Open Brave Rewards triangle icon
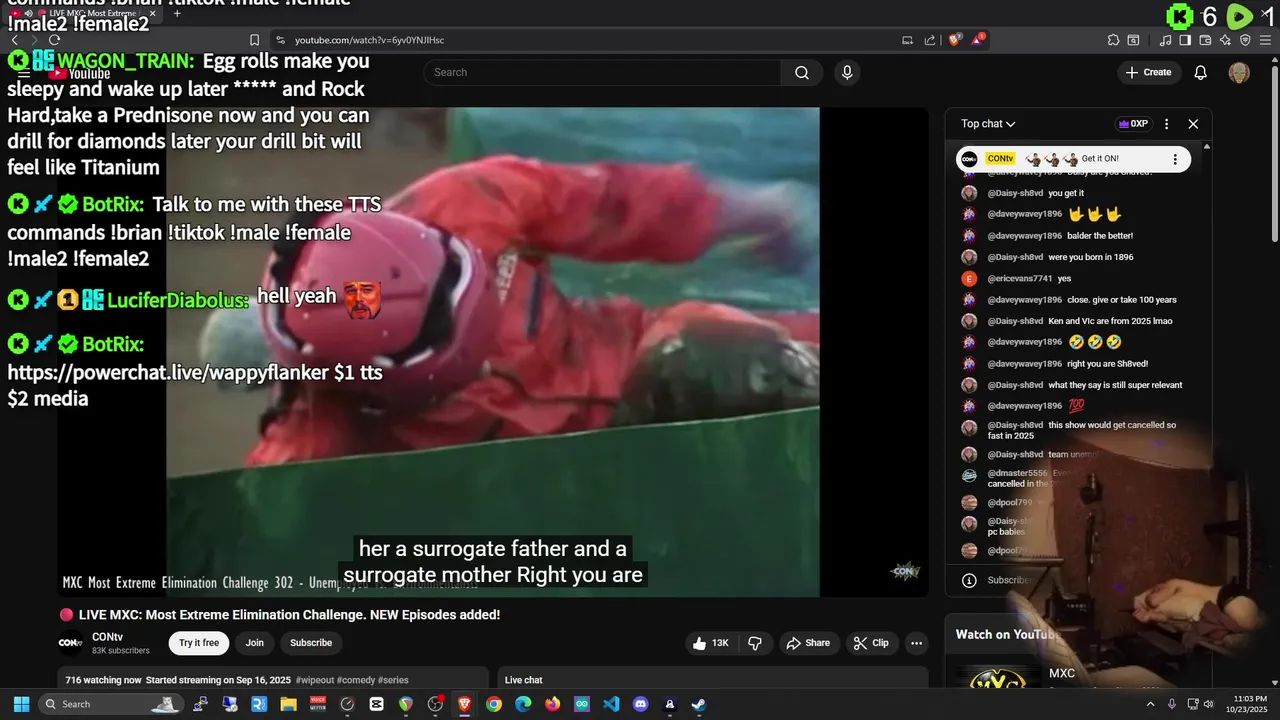This screenshot has height=720, width=1280. click(x=978, y=40)
